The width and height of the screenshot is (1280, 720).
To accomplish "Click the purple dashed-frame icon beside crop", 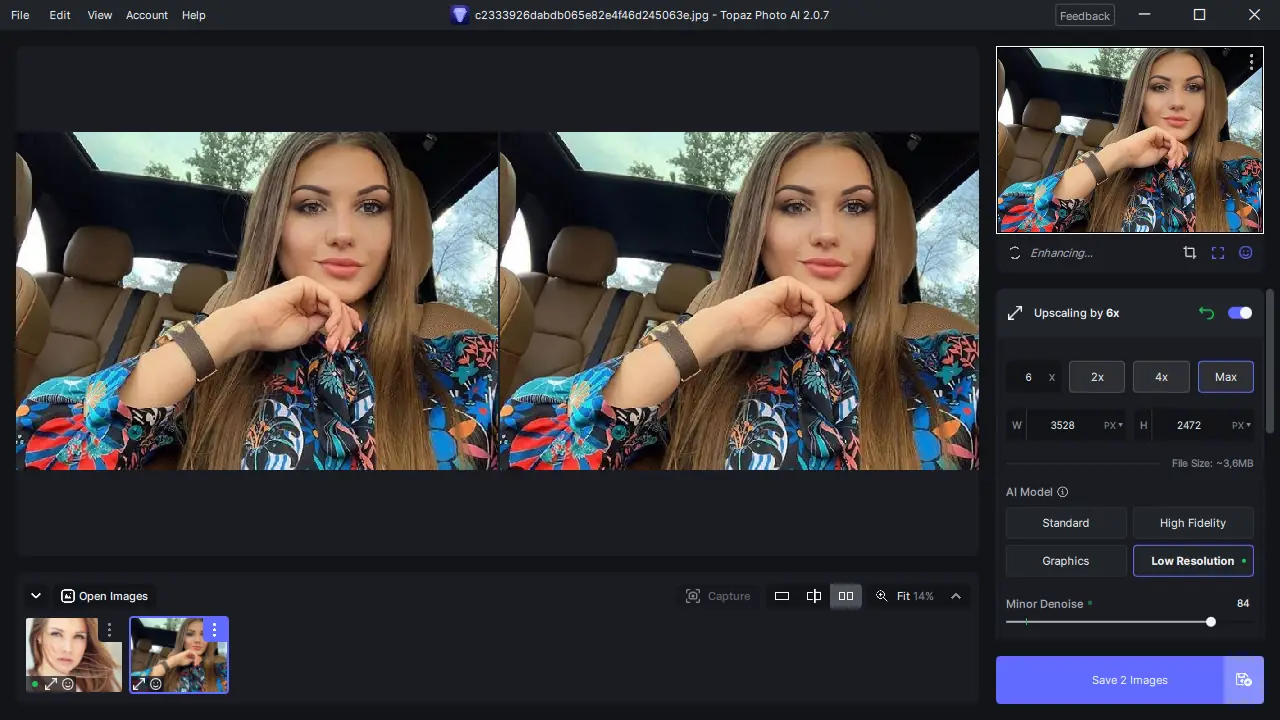I will (1218, 253).
